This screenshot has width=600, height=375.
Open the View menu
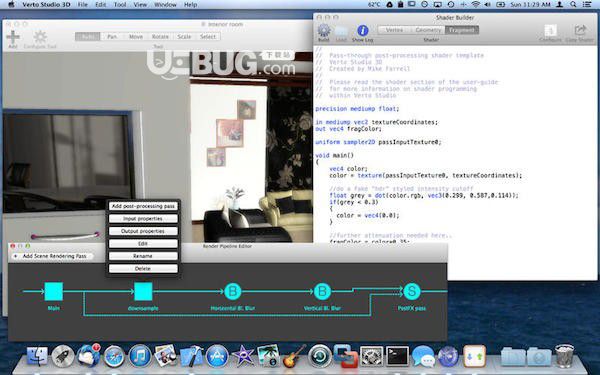pos(140,5)
